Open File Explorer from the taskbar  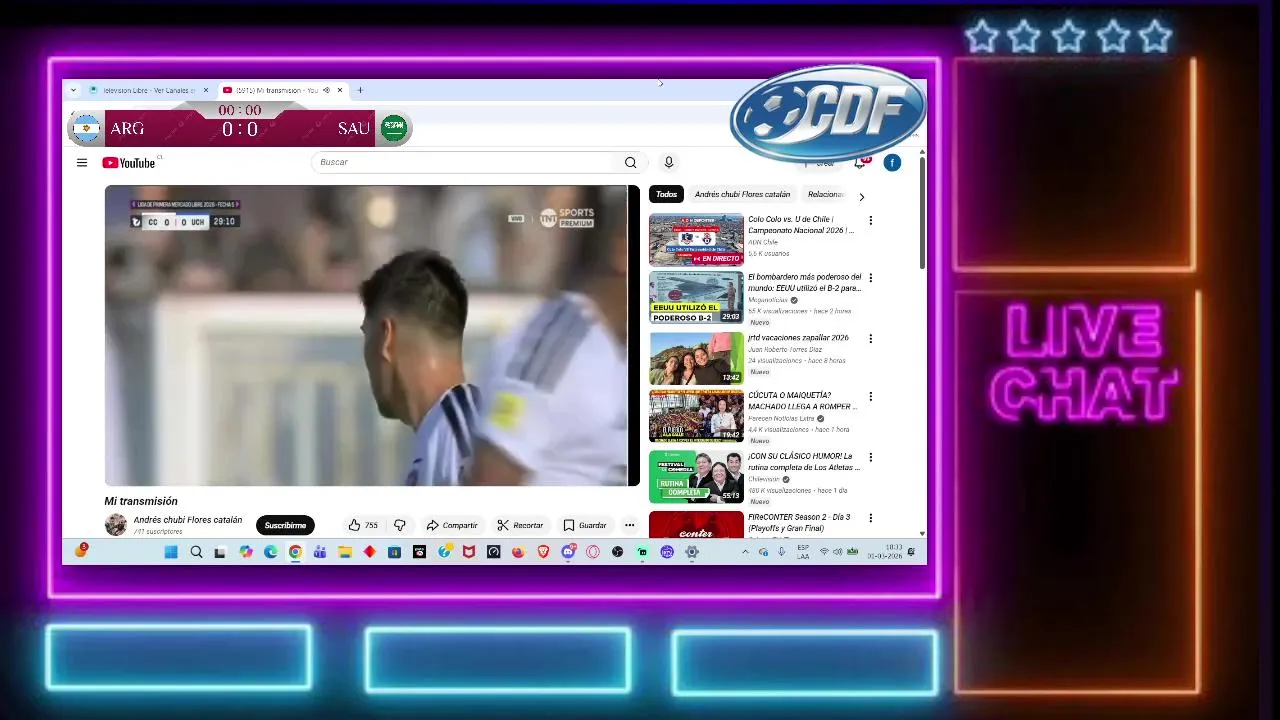click(345, 552)
